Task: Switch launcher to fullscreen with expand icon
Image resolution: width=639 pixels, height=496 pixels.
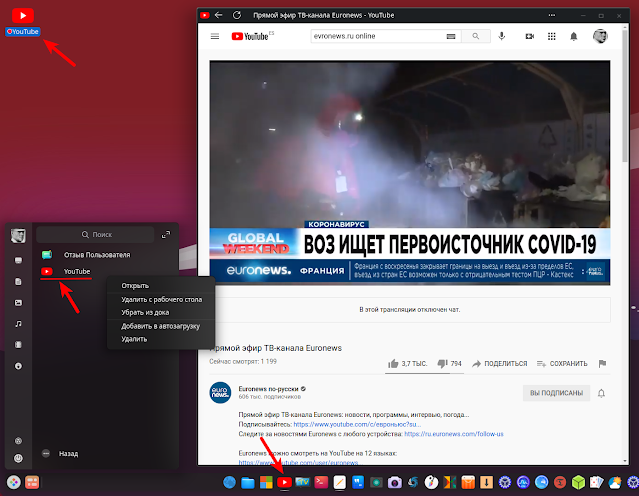Action: 166,235
